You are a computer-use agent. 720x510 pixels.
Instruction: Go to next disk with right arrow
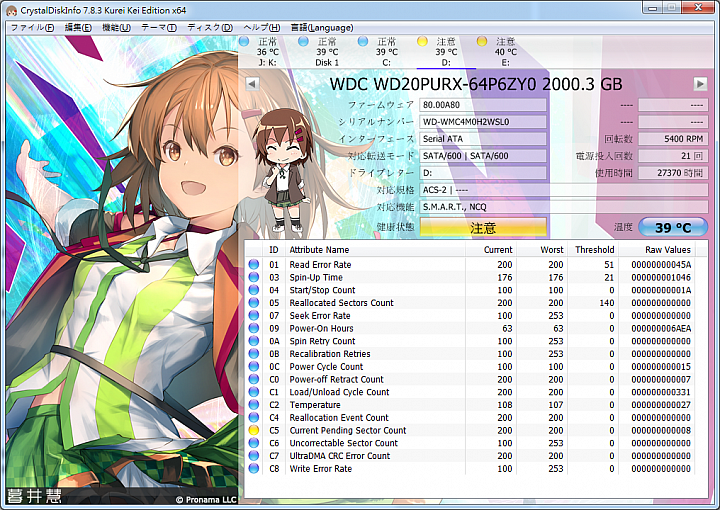pyautogui.click(x=700, y=84)
